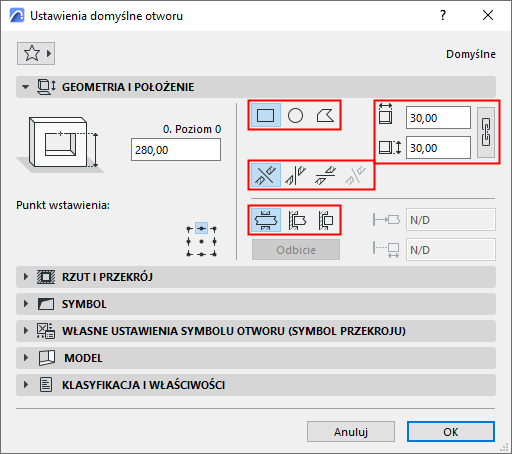Open the favorites star dropdown
This screenshot has height=454, width=512.
[36, 53]
